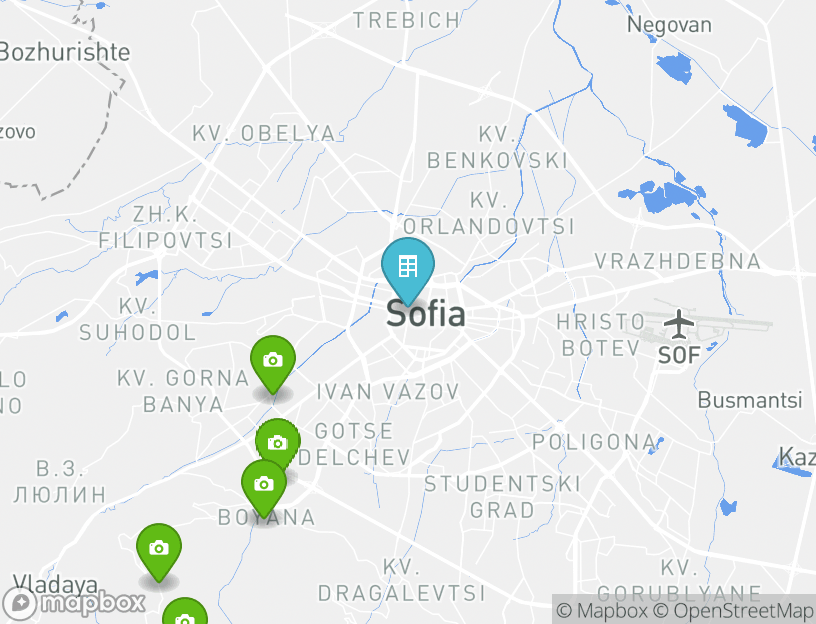Click the Busmantsi village label
The width and height of the screenshot is (816, 624).
point(750,400)
